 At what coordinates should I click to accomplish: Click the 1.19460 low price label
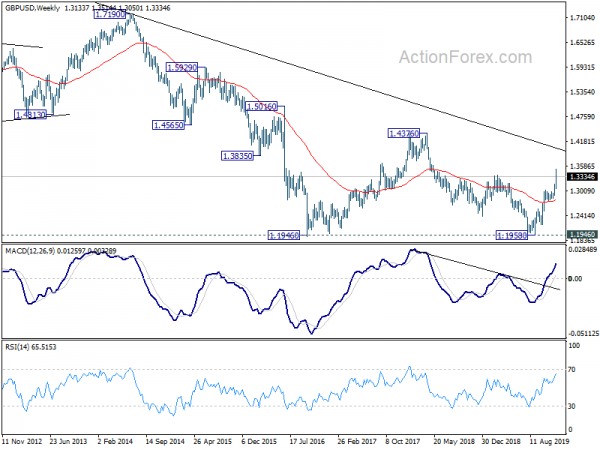pyautogui.click(x=284, y=235)
